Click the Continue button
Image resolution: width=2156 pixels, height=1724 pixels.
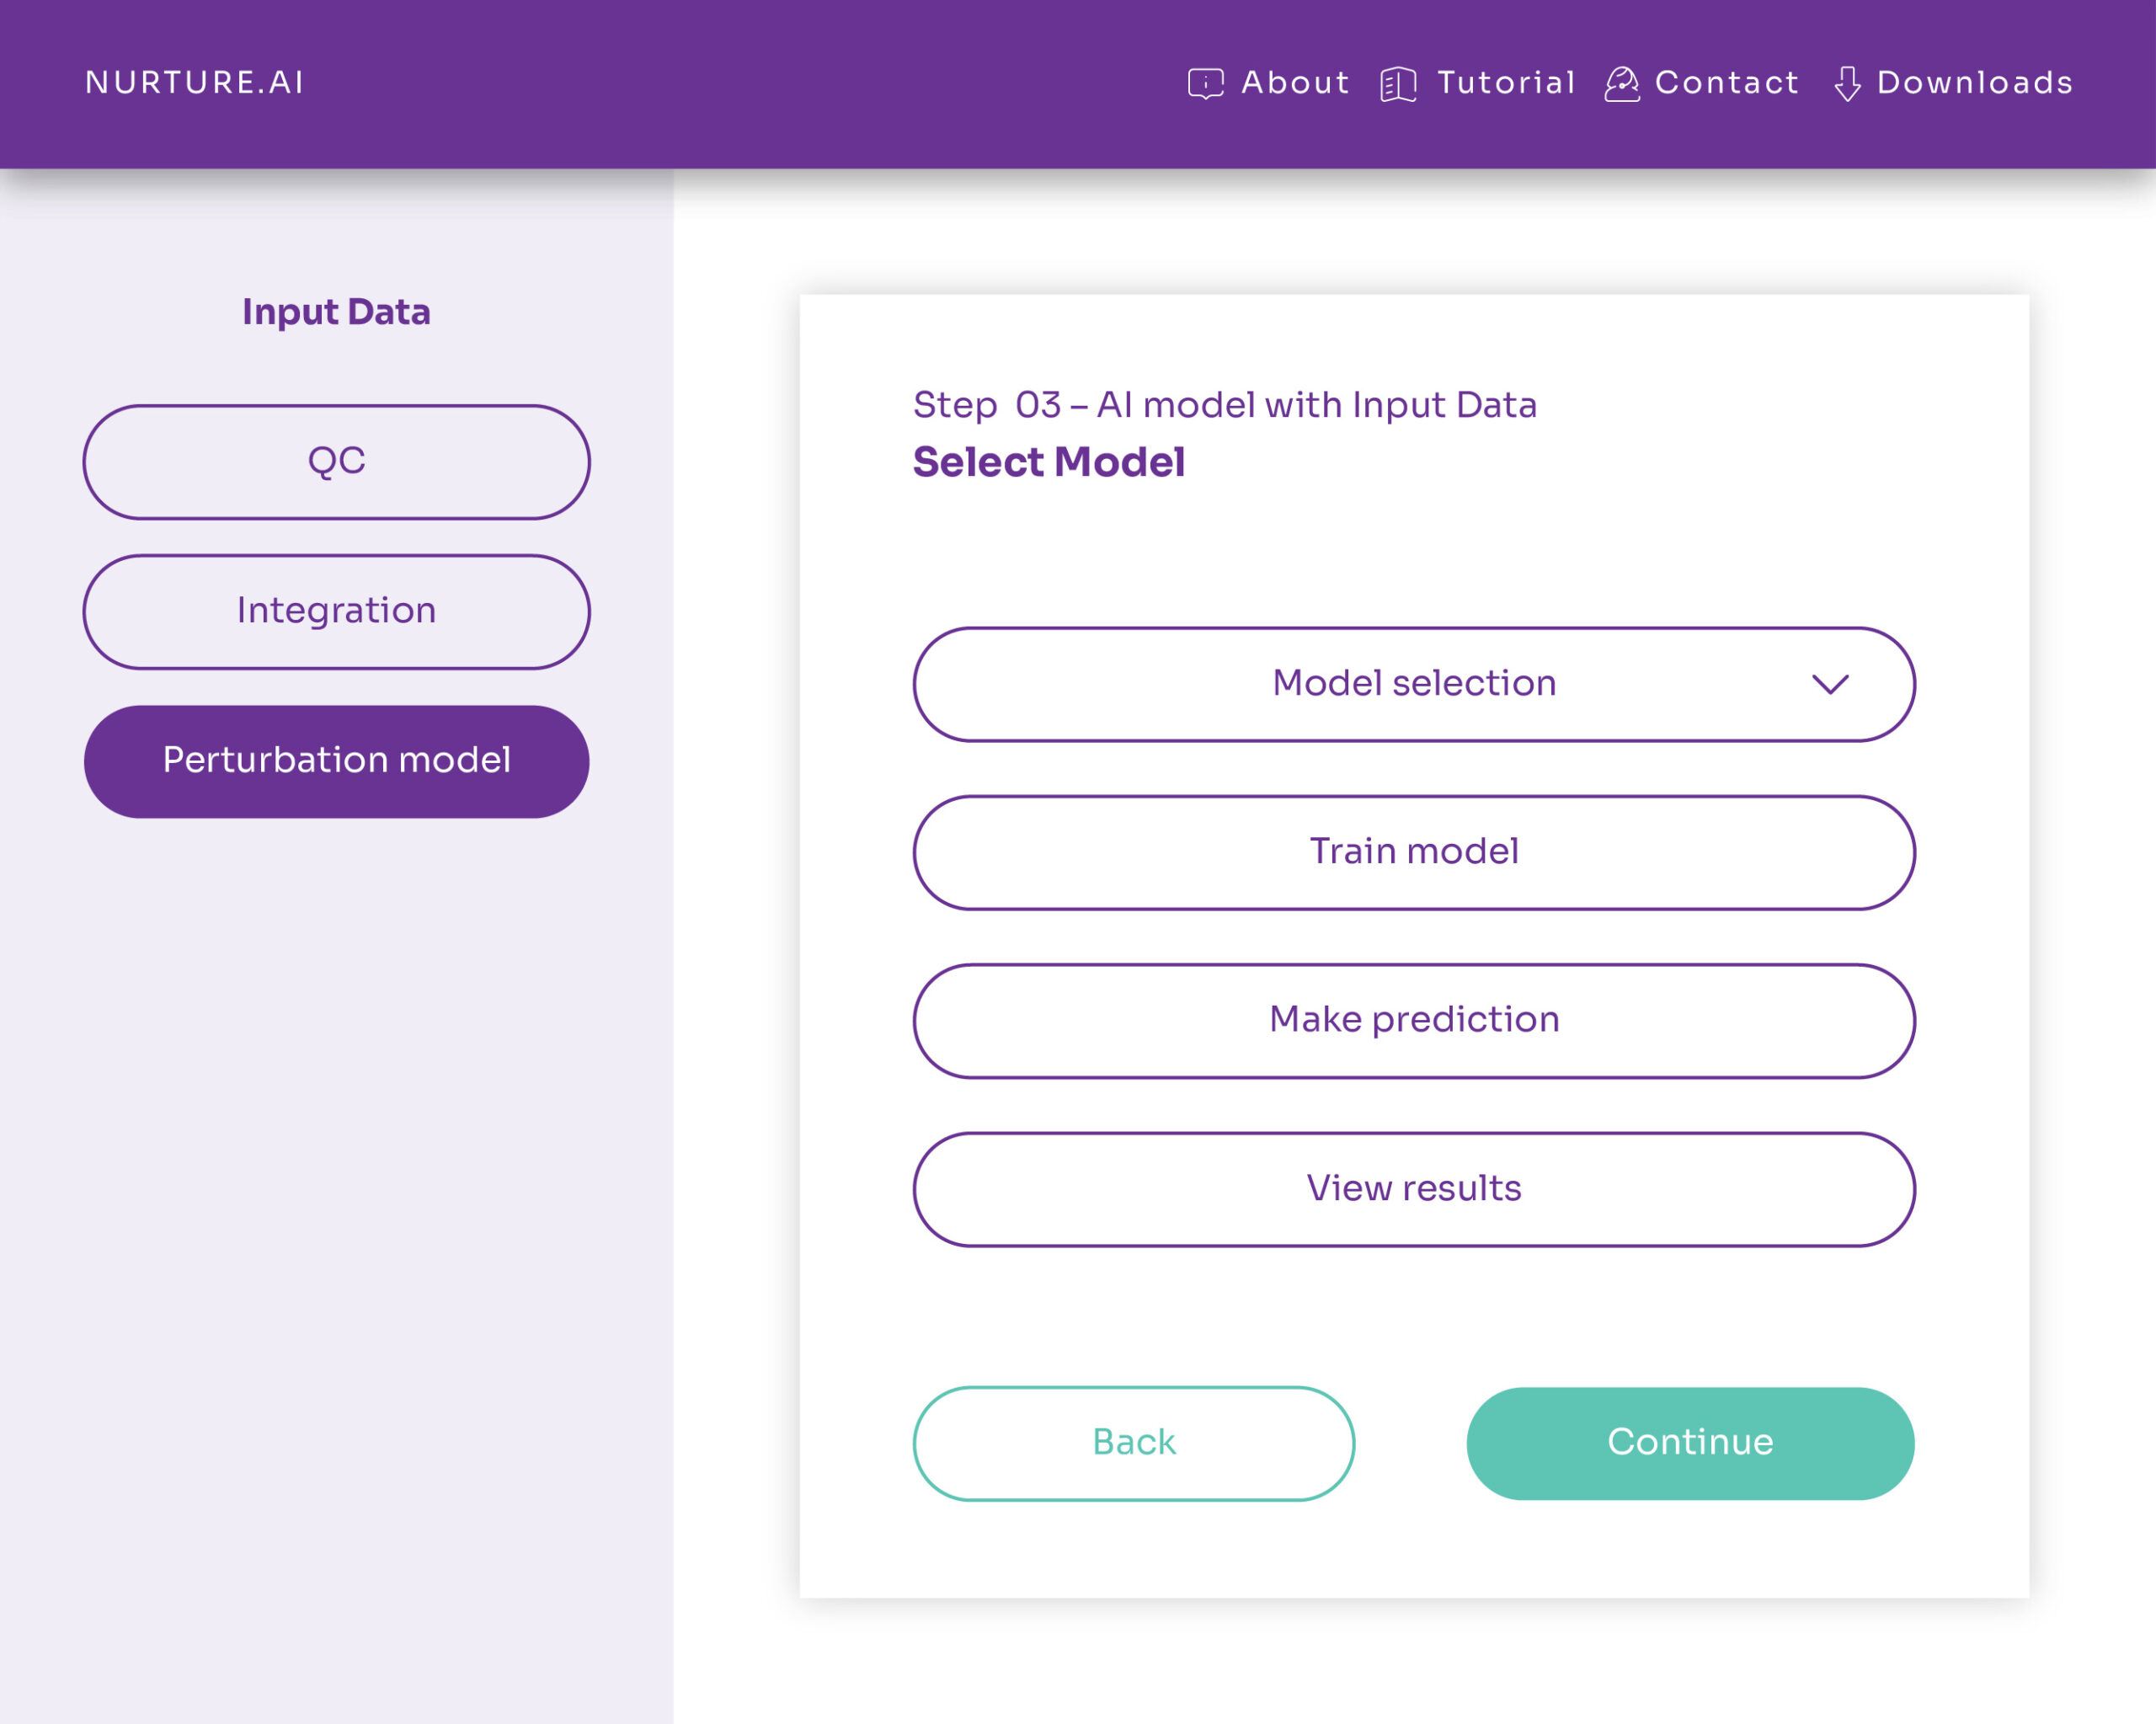[1690, 1443]
